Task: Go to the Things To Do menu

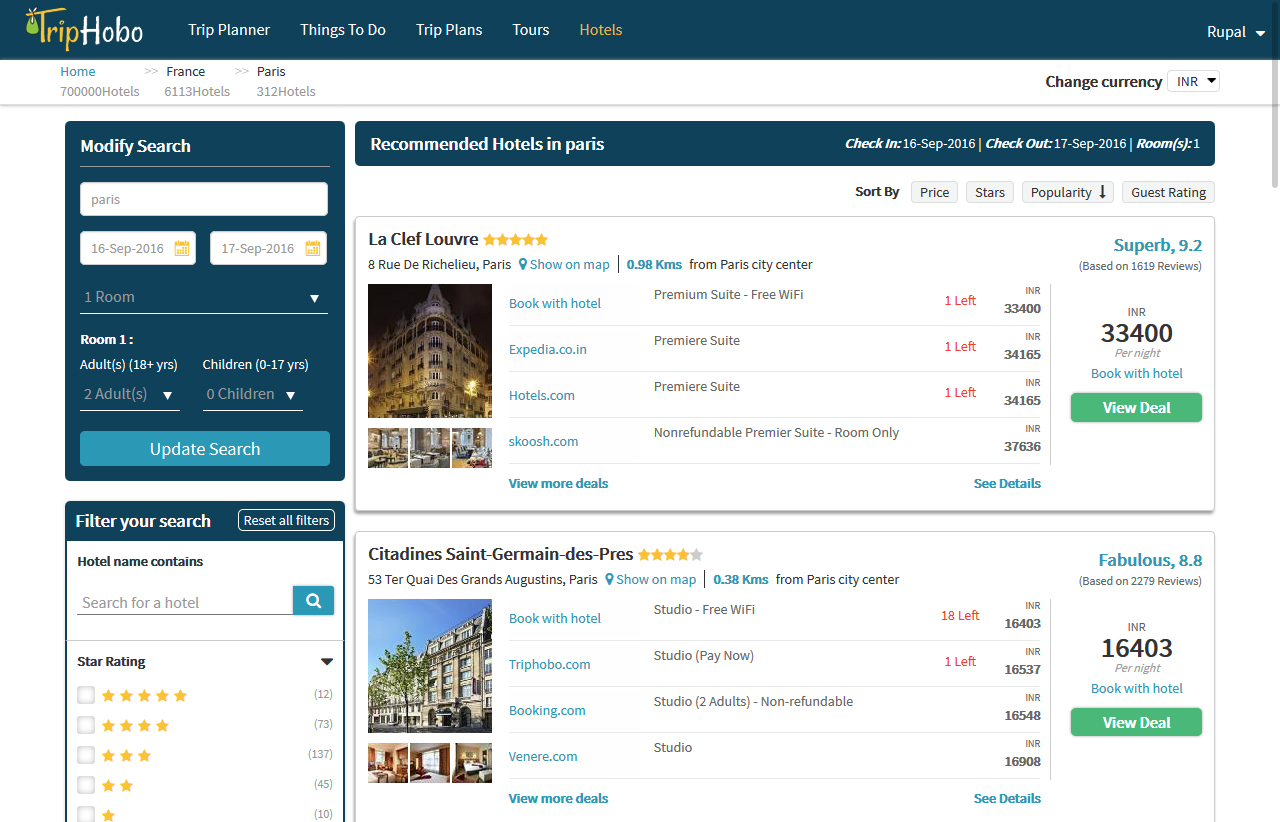Action: coord(343,30)
